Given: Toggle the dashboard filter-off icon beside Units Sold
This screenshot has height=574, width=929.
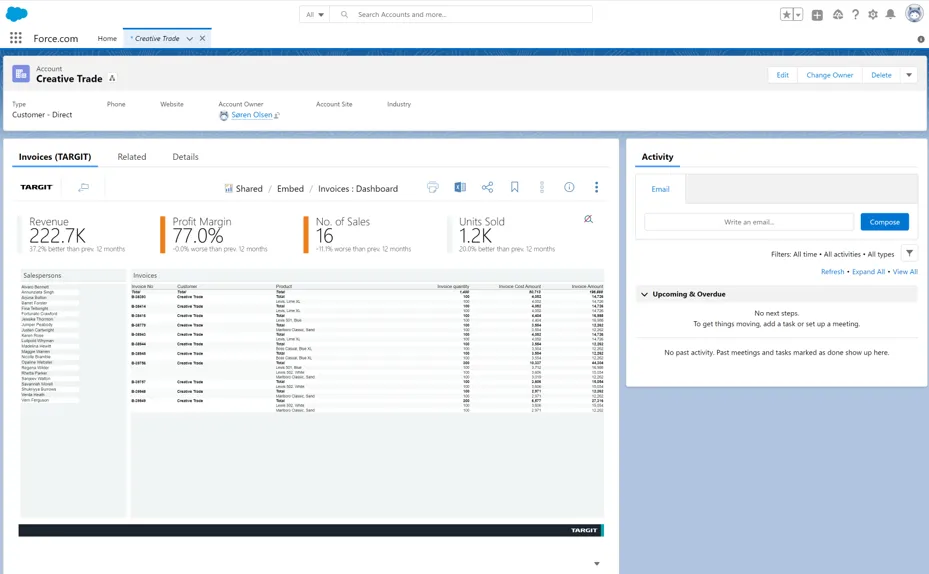Looking at the screenshot, I should 588,219.
